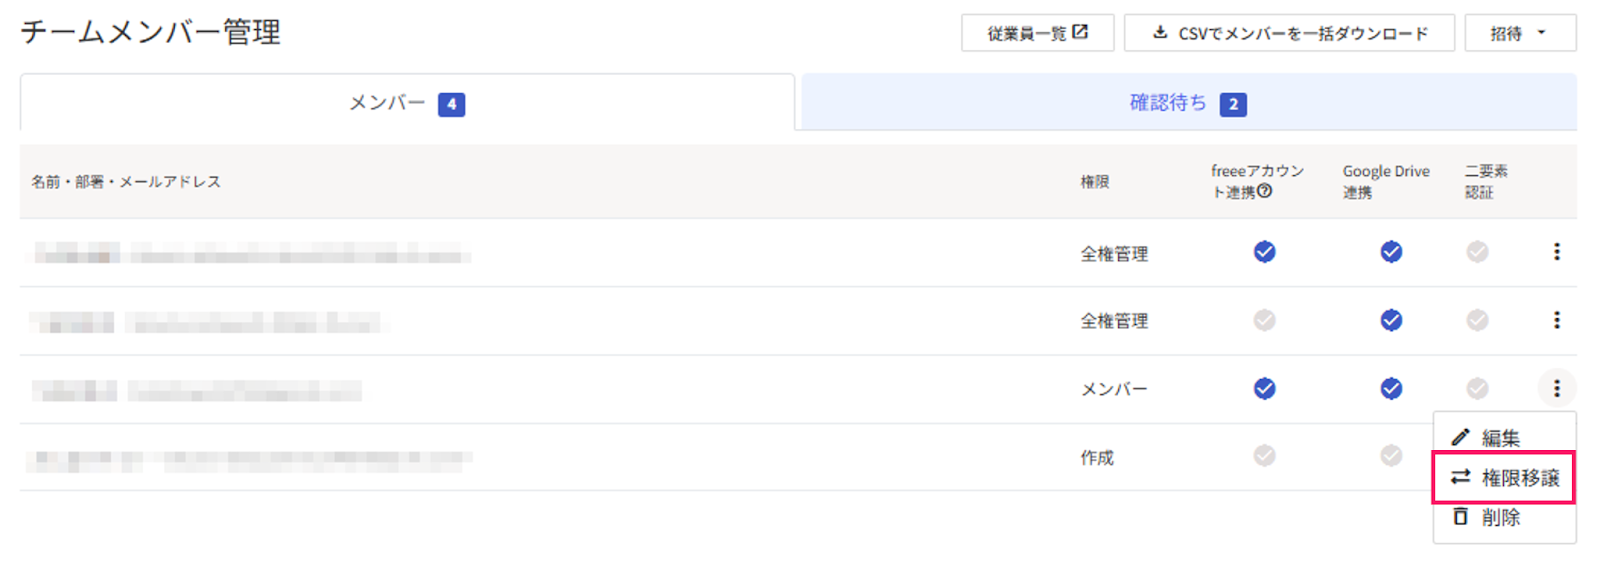Click greyed freee連携 checkmark in 作成 row

(1265, 456)
